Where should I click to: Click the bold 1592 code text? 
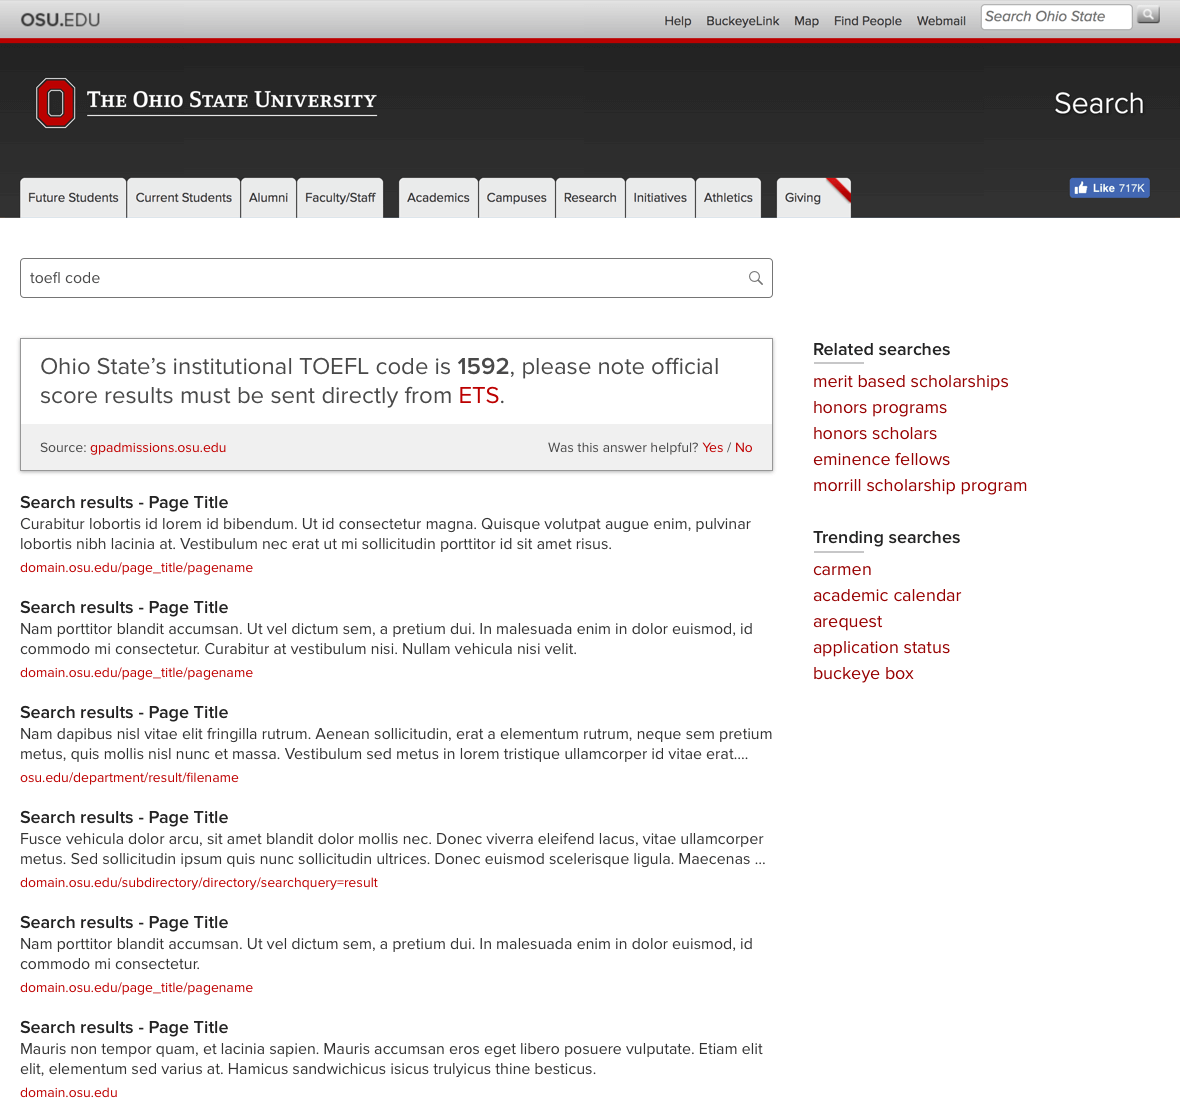click(x=483, y=366)
